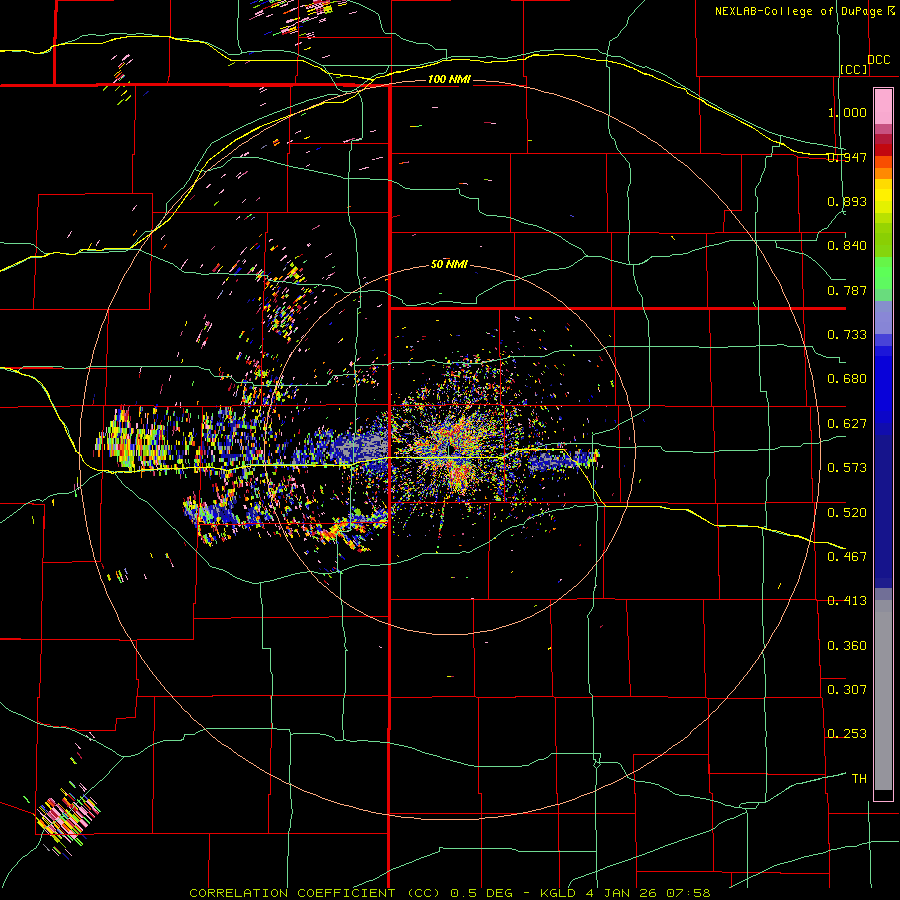Click the [CC] product label
This screenshot has height=900, width=900.
(x=854, y=69)
